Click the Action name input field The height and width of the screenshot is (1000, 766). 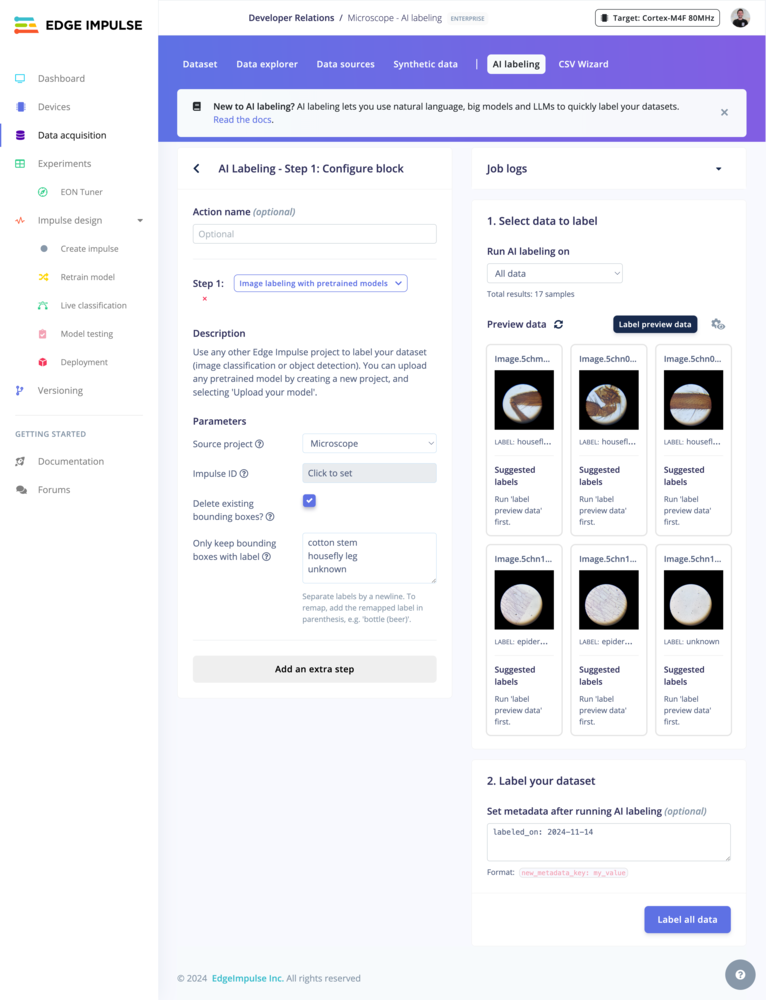pyautogui.click(x=314, y=234)
